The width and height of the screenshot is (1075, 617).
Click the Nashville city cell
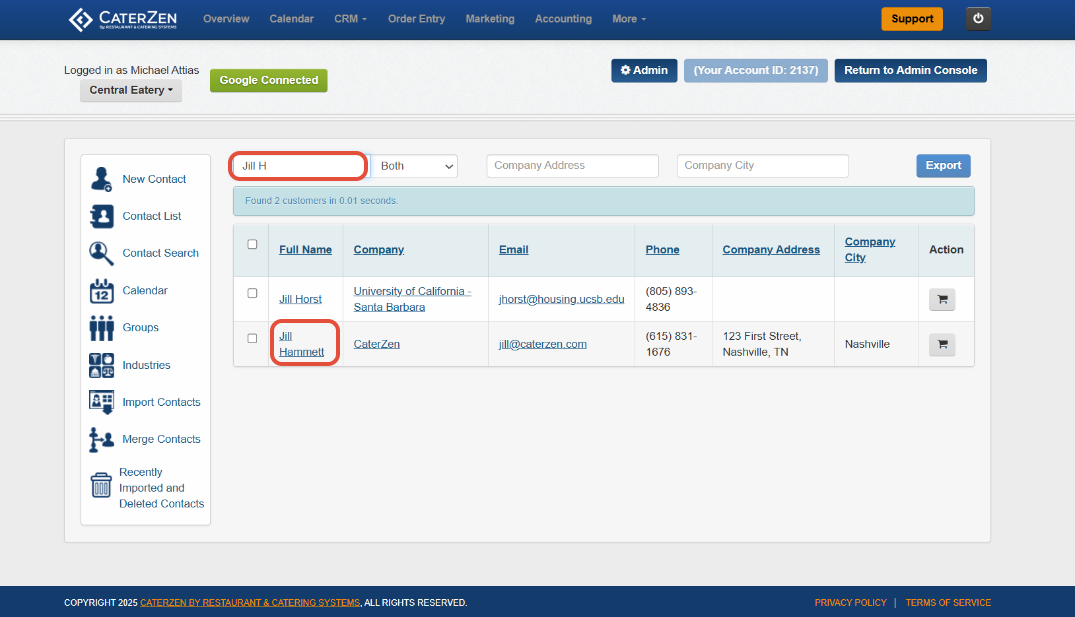(867, 344)
